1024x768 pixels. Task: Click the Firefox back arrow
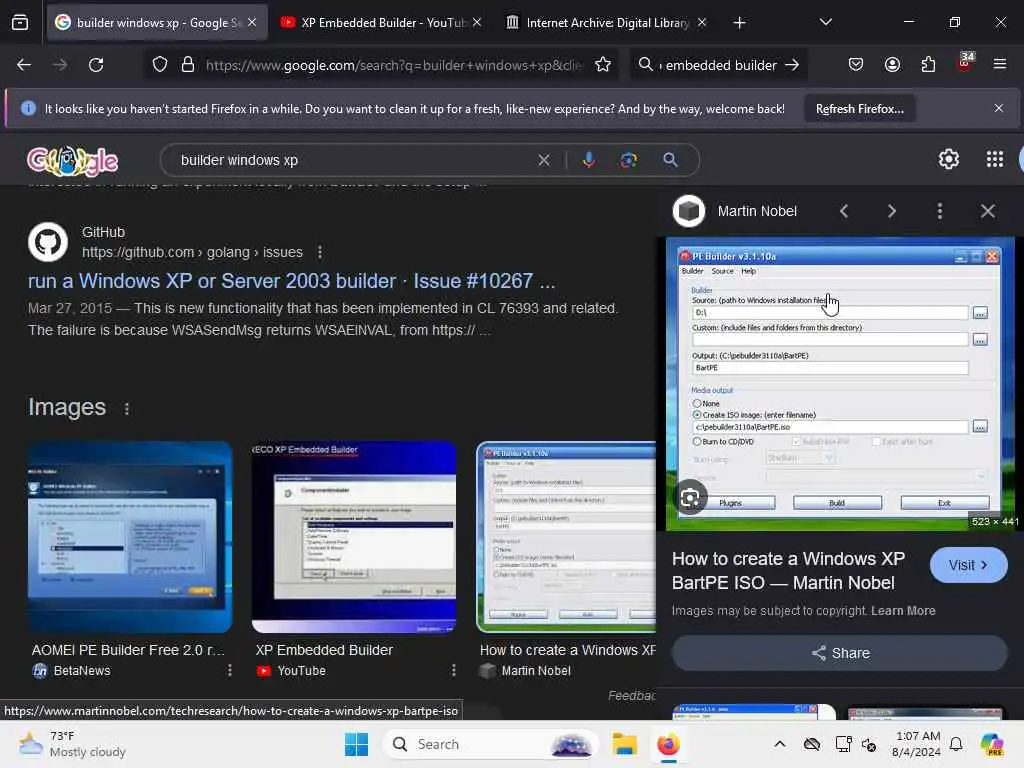(24, 65)
